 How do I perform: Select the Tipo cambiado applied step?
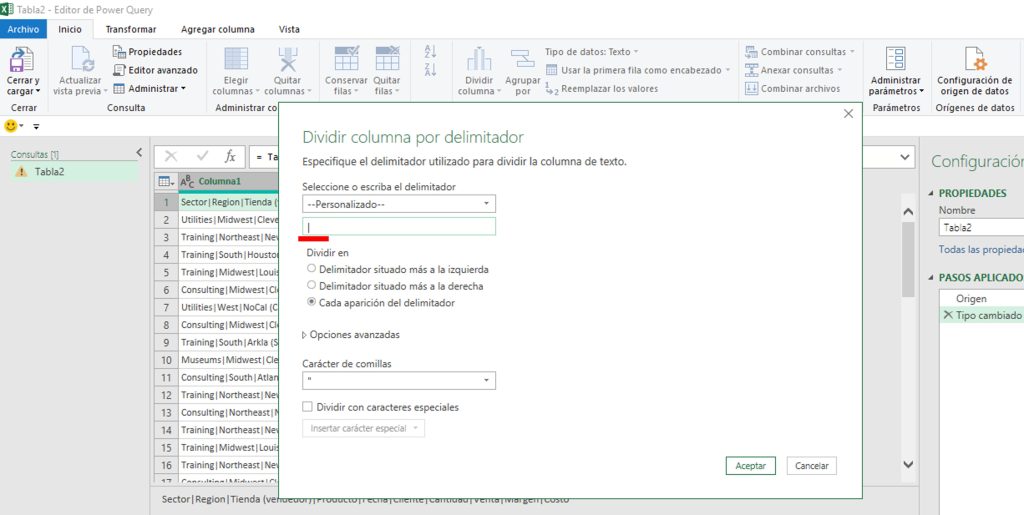pyautogui.click(x=982, y=315)
